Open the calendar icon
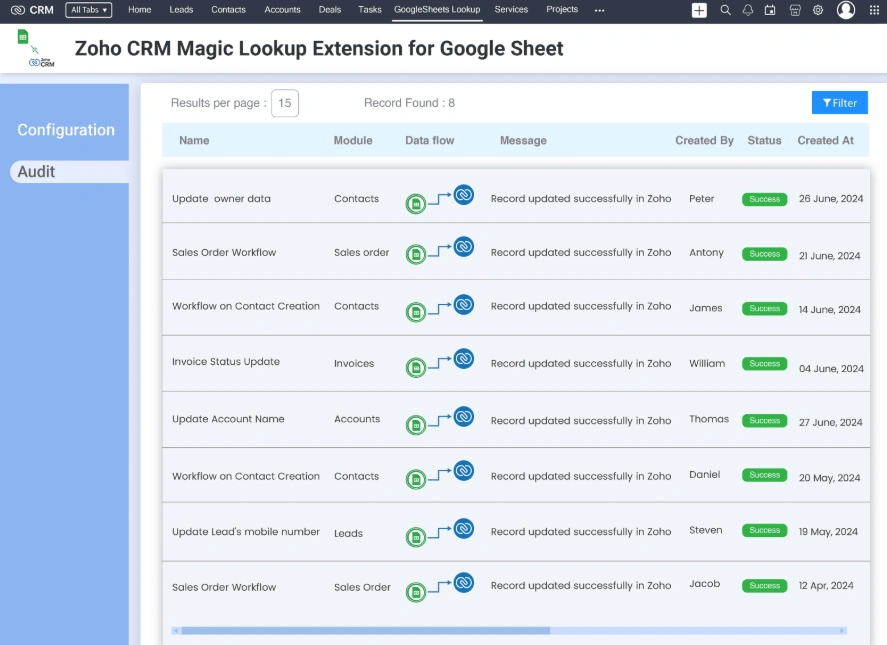The height and width of the screenshot is (645, 887). [x=771, y=11]
